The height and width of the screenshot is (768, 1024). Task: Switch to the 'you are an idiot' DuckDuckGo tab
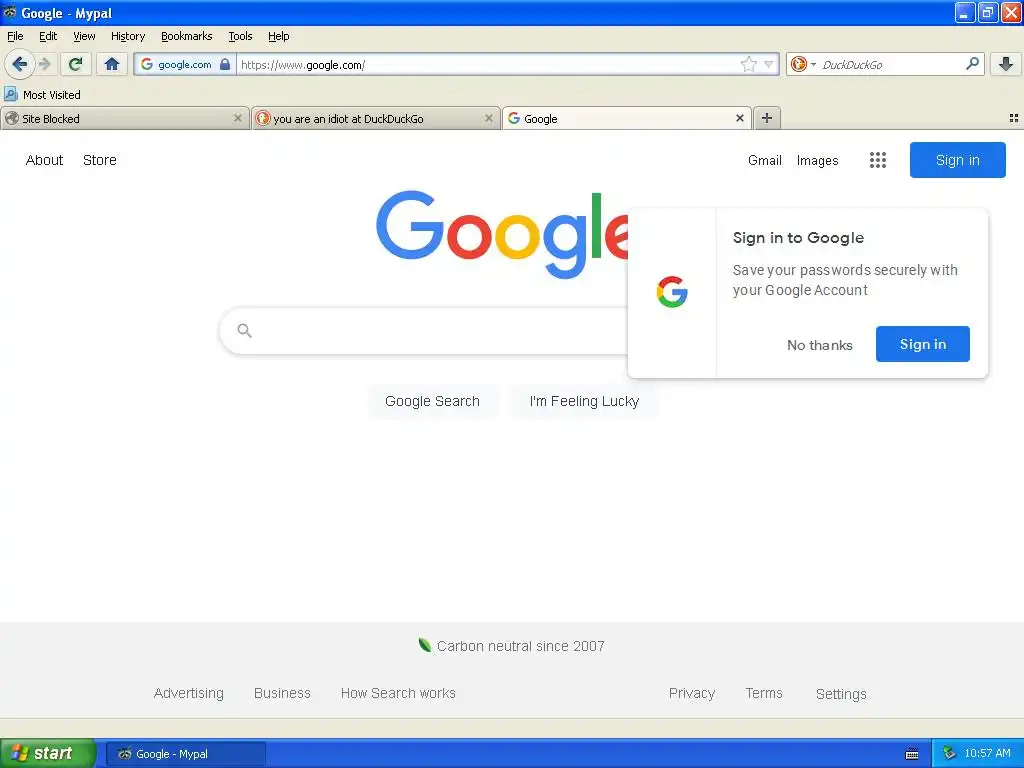(x=376, y=118)
